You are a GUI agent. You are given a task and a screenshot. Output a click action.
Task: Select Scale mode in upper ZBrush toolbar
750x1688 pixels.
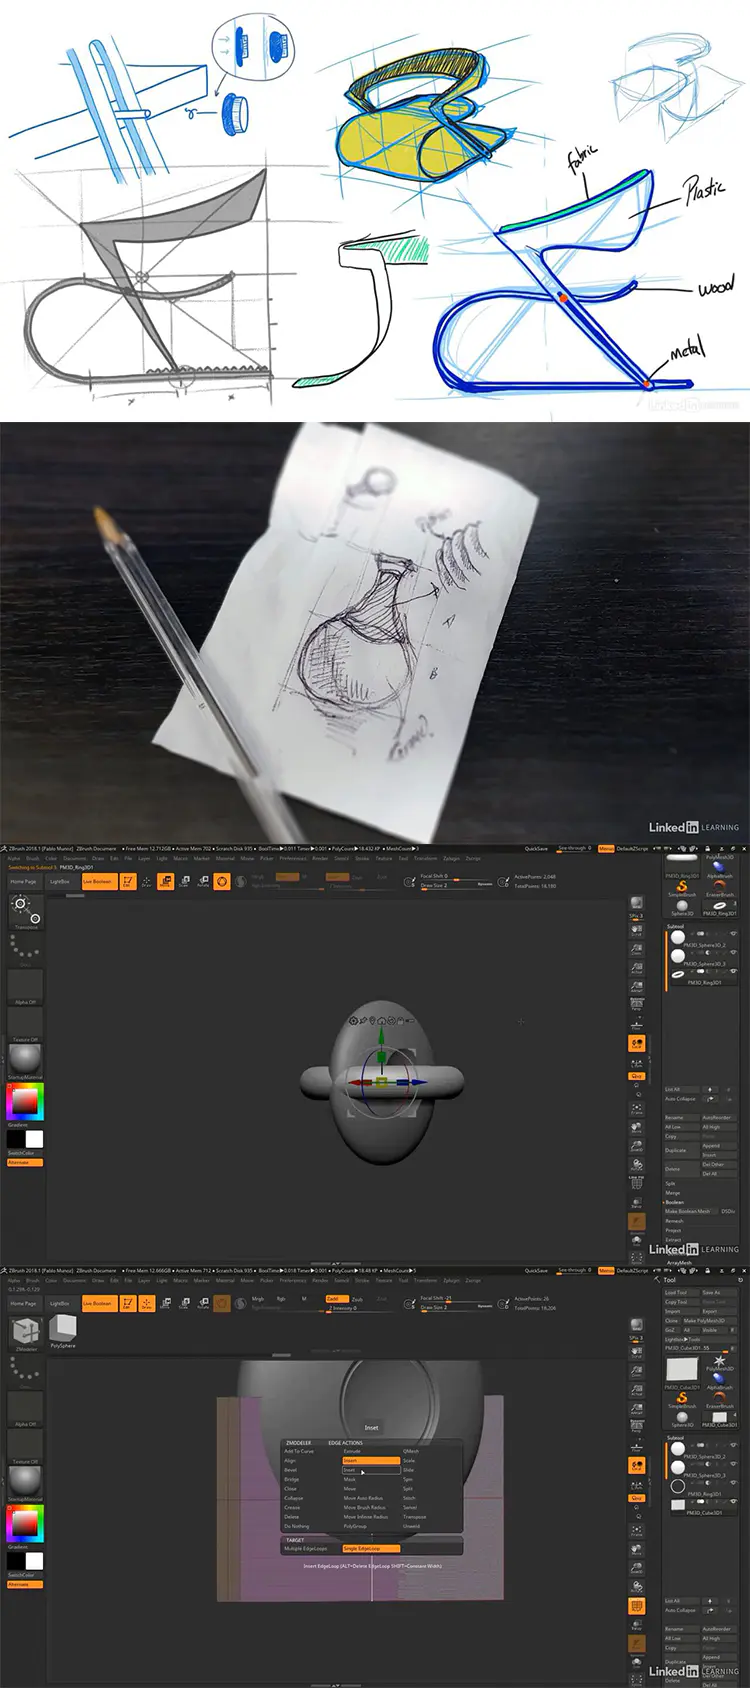click(184, 881)
